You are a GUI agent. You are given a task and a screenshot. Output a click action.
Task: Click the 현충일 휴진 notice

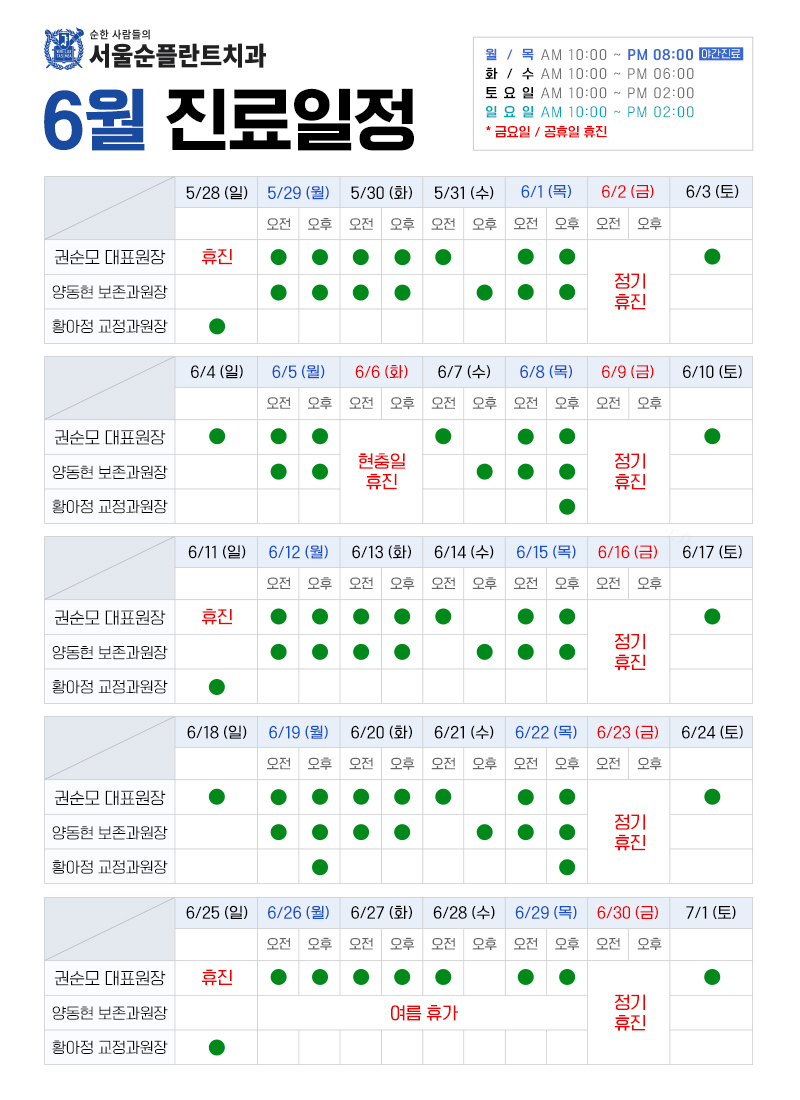coord(382,471)
